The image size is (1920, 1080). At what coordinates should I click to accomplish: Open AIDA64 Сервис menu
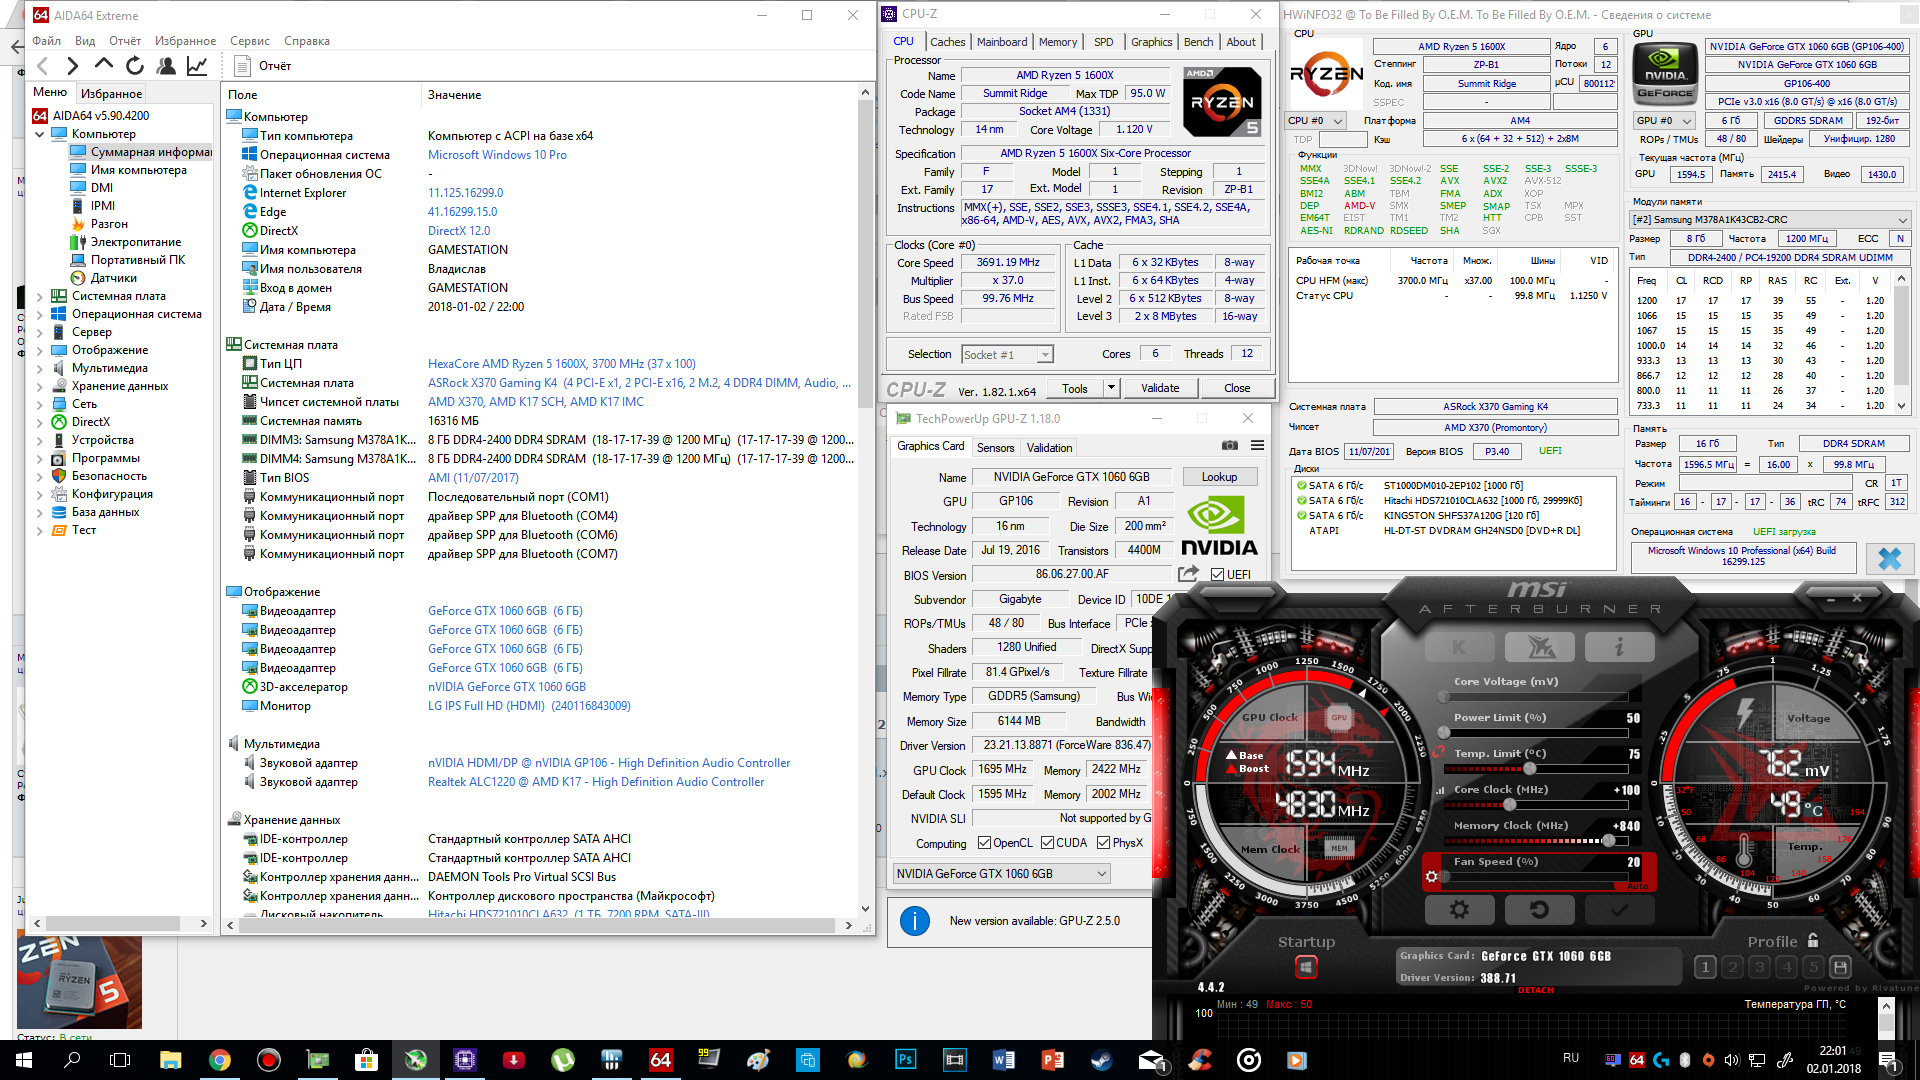pos(249,41)
